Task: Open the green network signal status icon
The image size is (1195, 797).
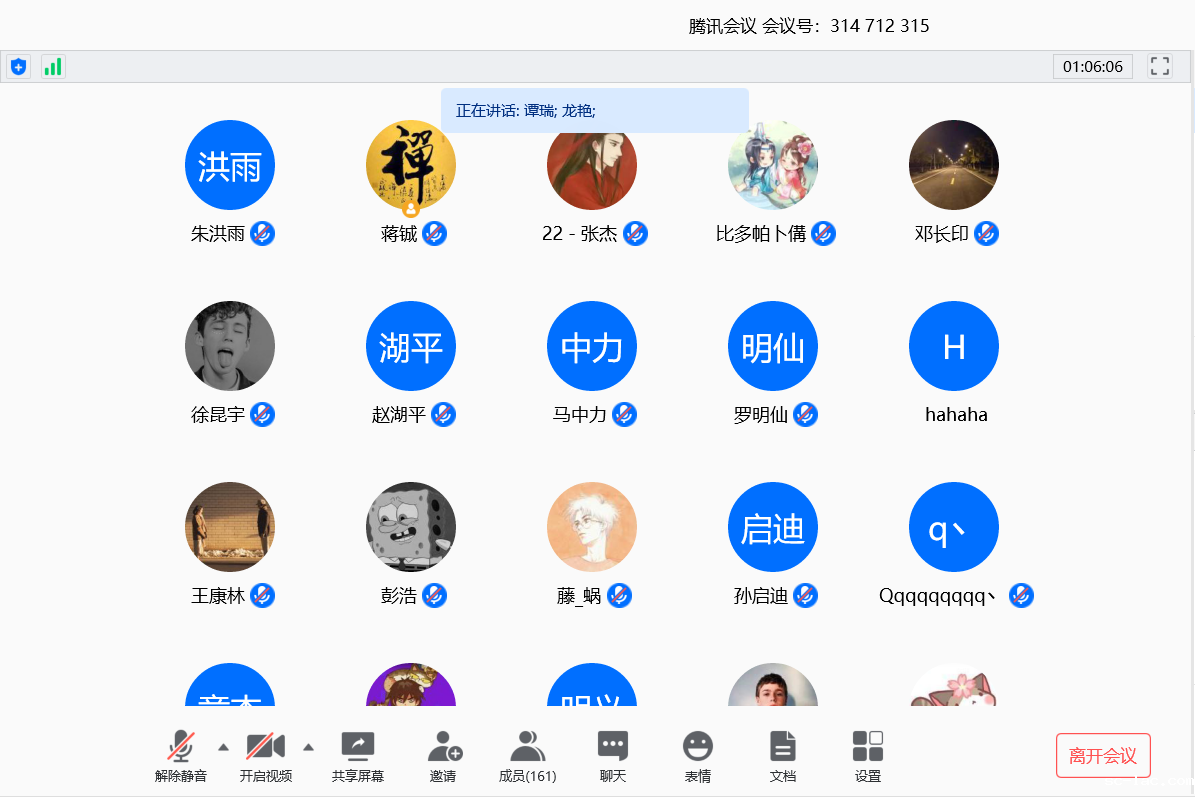Action: [x=53, y=67]
